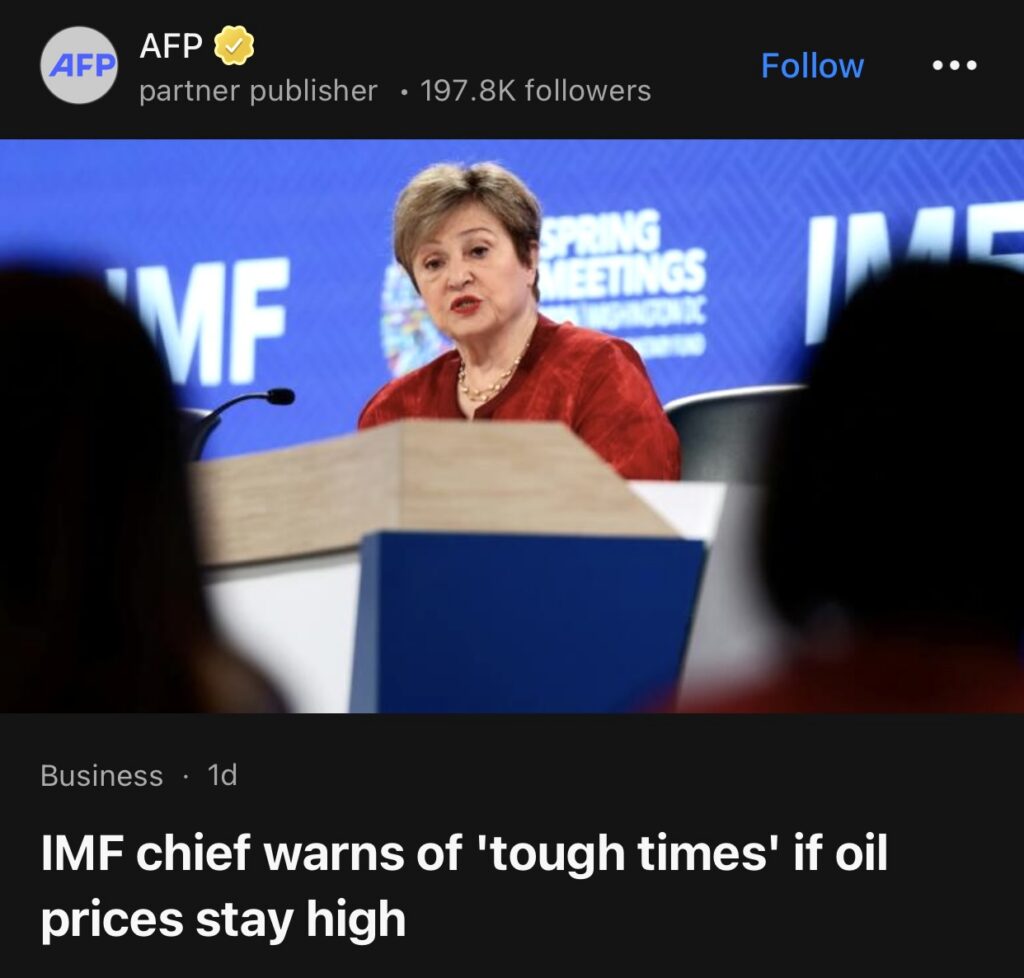Screen dimensions: 1024x978
Task: Tap the 'prices stay high' headline line
Action: coord(223,919)
